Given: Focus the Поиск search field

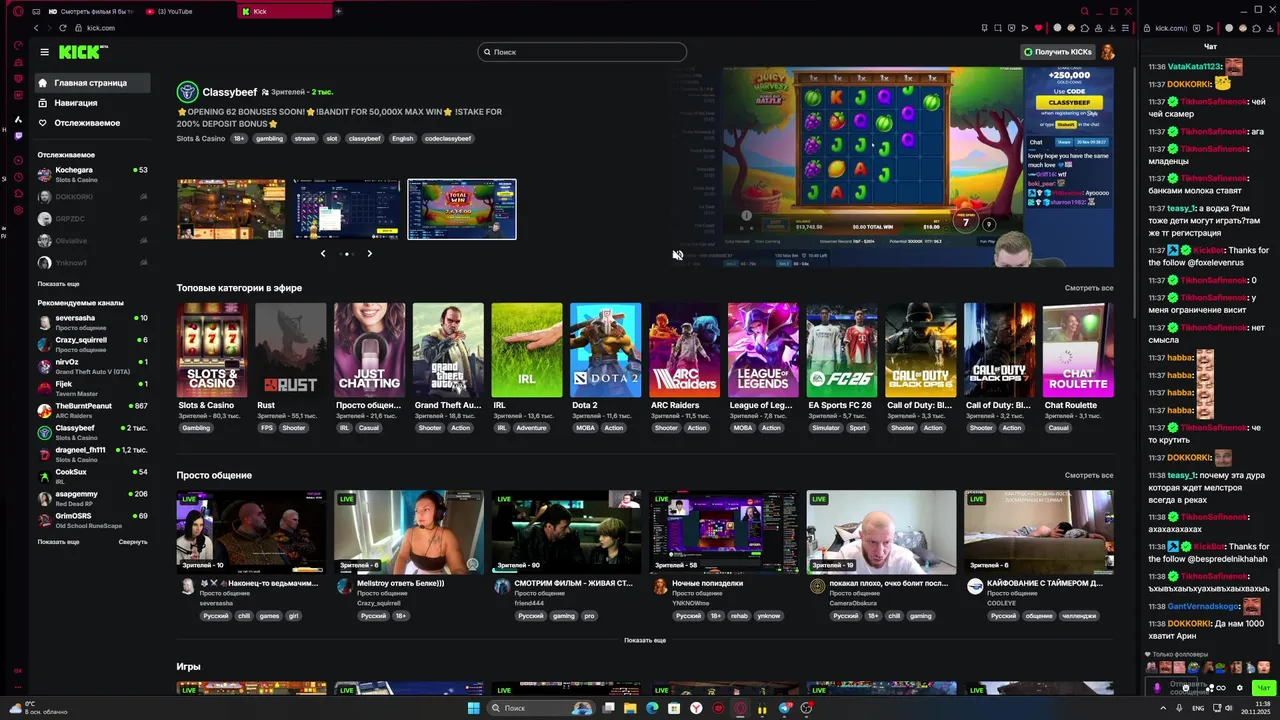Looking at the screenshot, I should 582,52.
